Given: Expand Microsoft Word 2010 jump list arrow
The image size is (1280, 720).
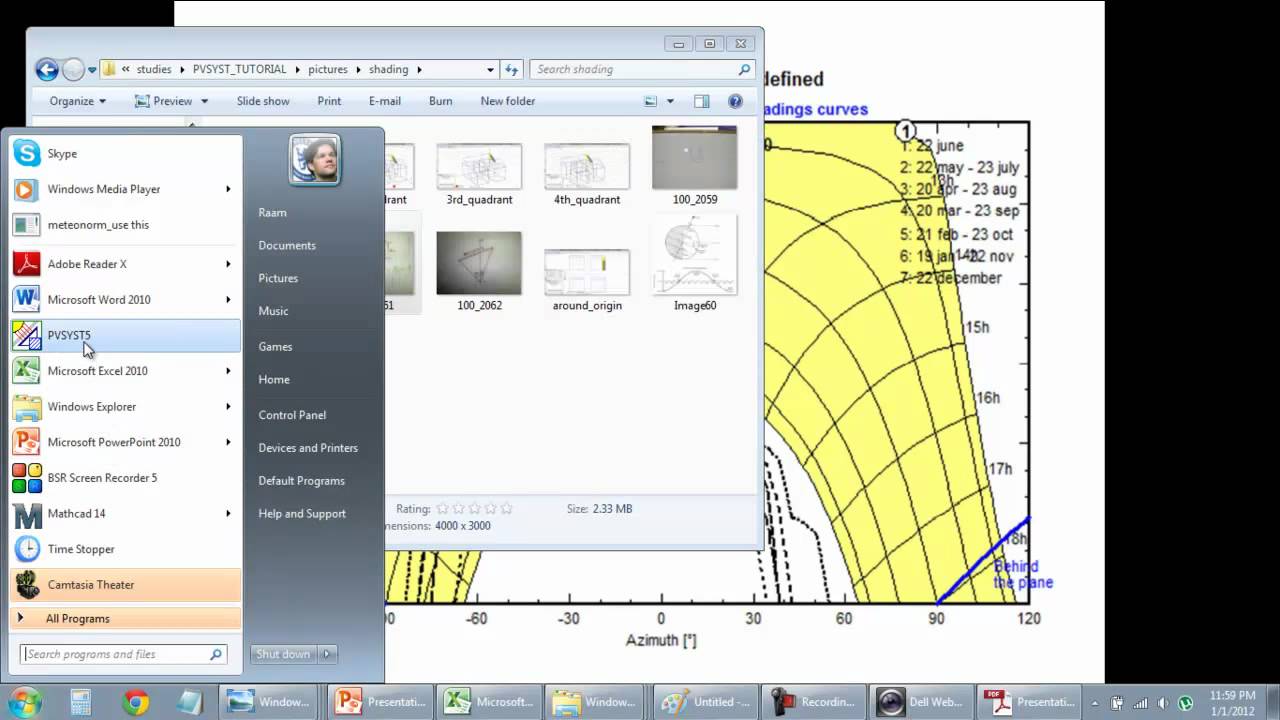Looking at the screenshot, I should (228, 300).
